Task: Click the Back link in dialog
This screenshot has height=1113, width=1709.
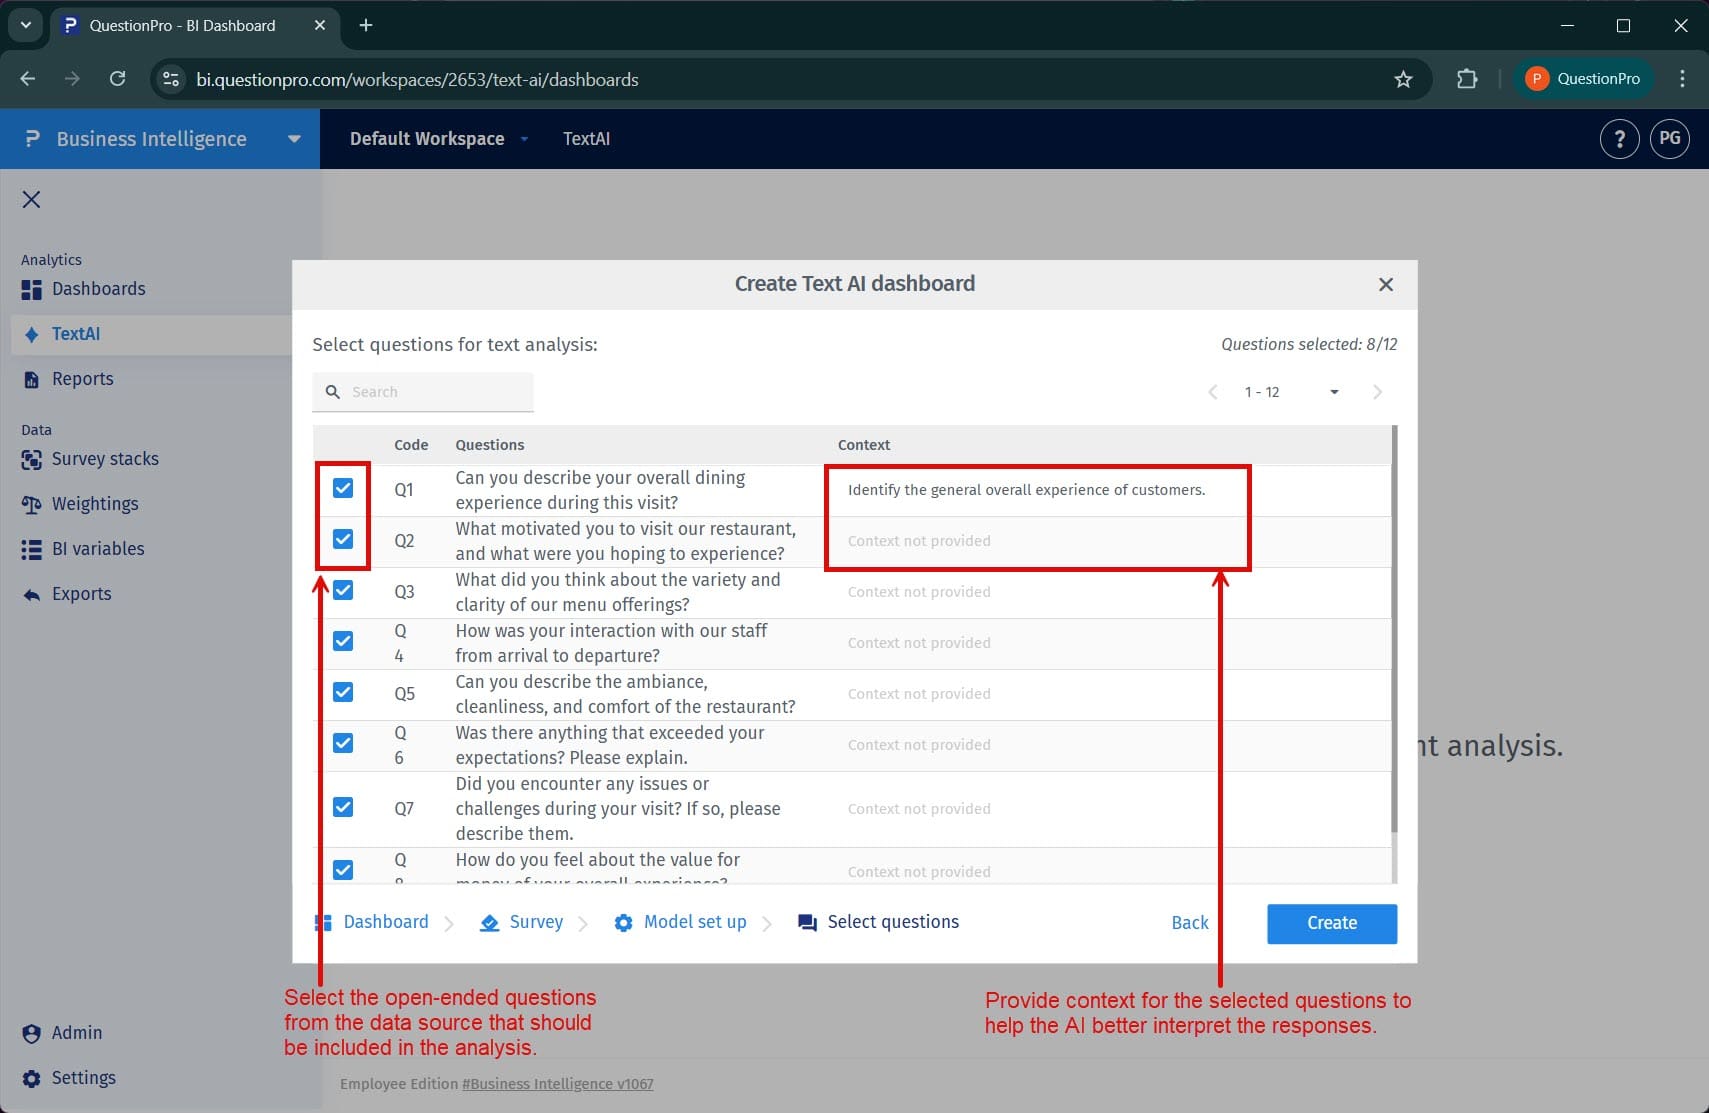Action: (x=1190, y=924)
